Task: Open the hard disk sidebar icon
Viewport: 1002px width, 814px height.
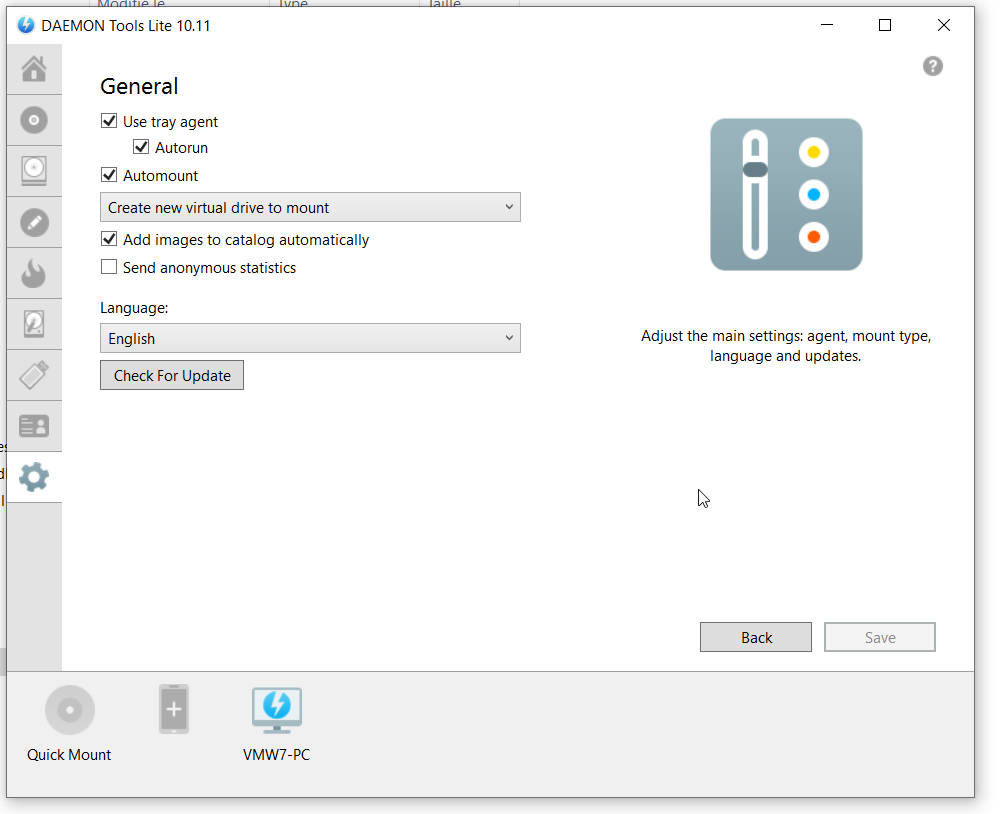Action: (34, 324)
